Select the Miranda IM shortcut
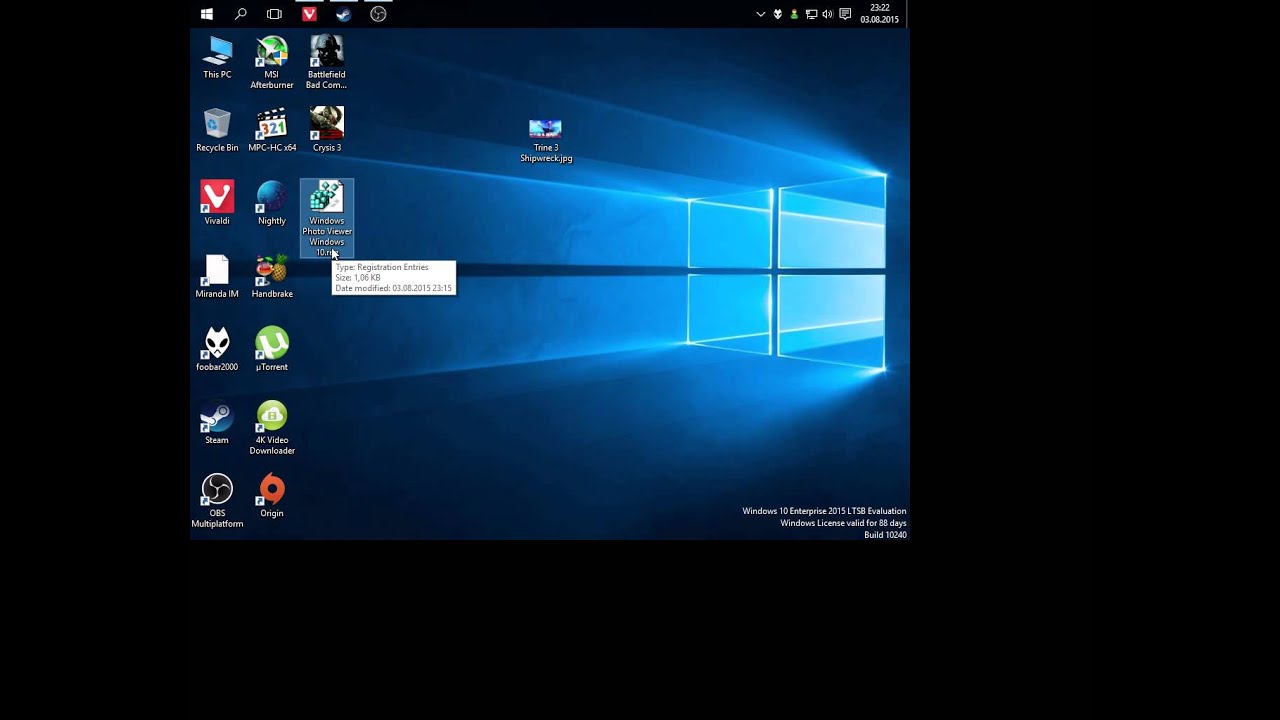This screenshot has width=1280, height=720. click(217, 277)
